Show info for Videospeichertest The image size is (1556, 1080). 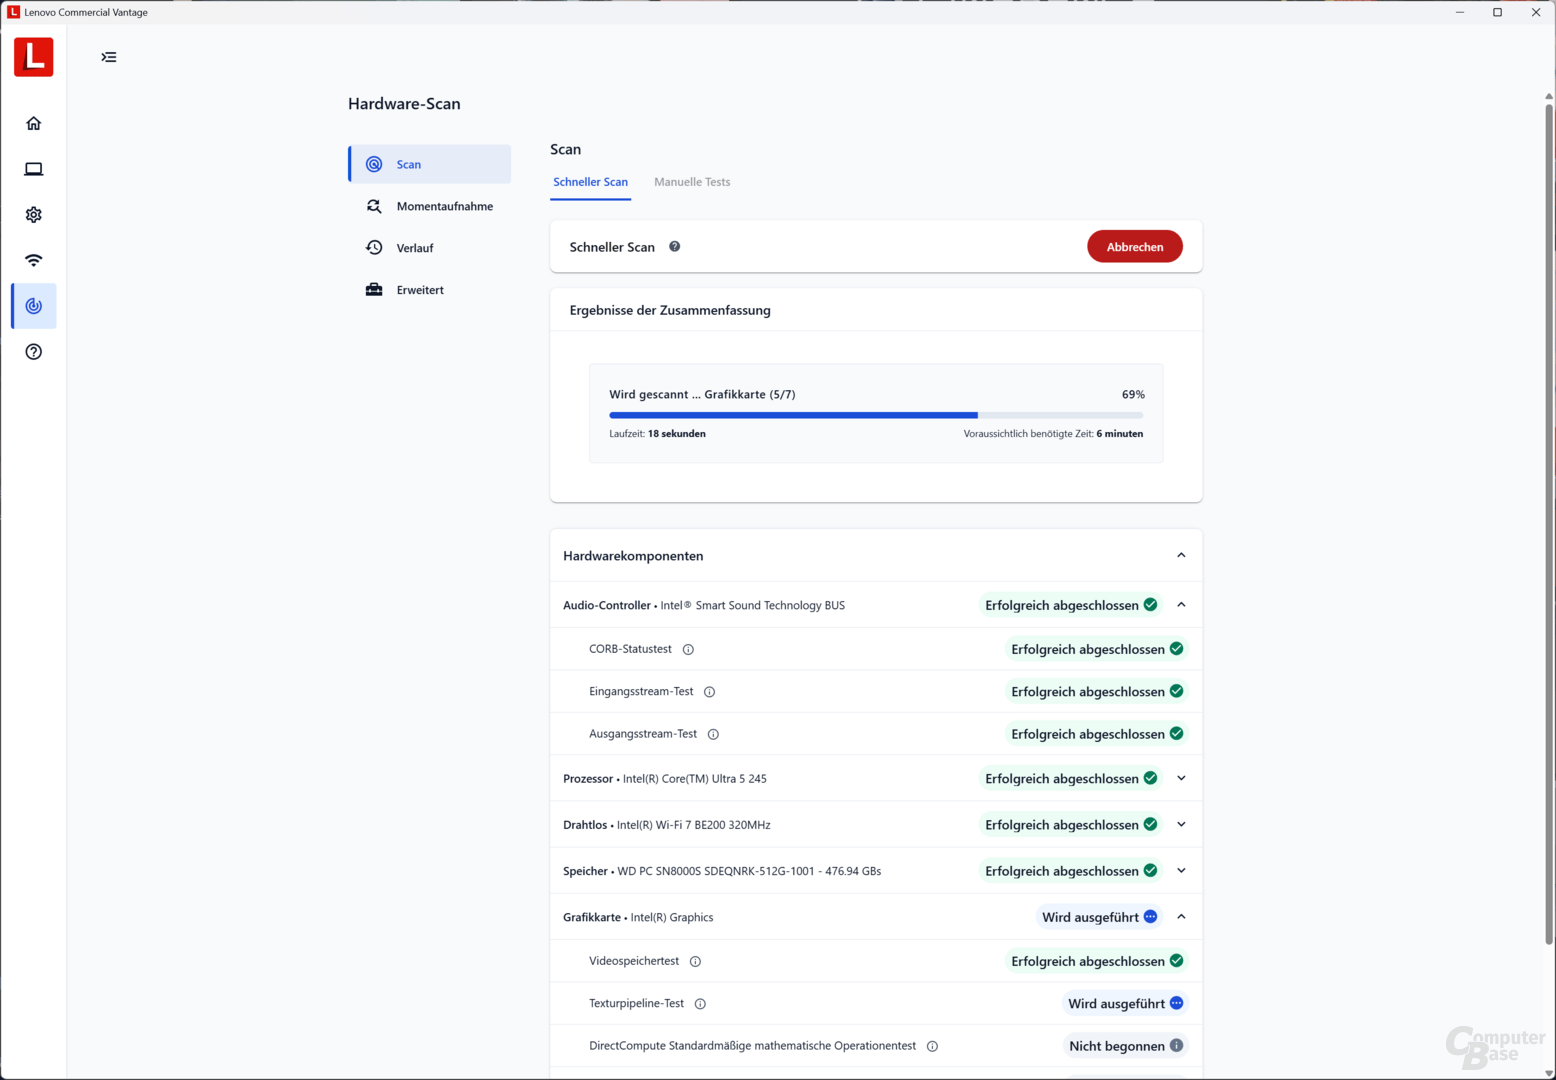[695, 962]
